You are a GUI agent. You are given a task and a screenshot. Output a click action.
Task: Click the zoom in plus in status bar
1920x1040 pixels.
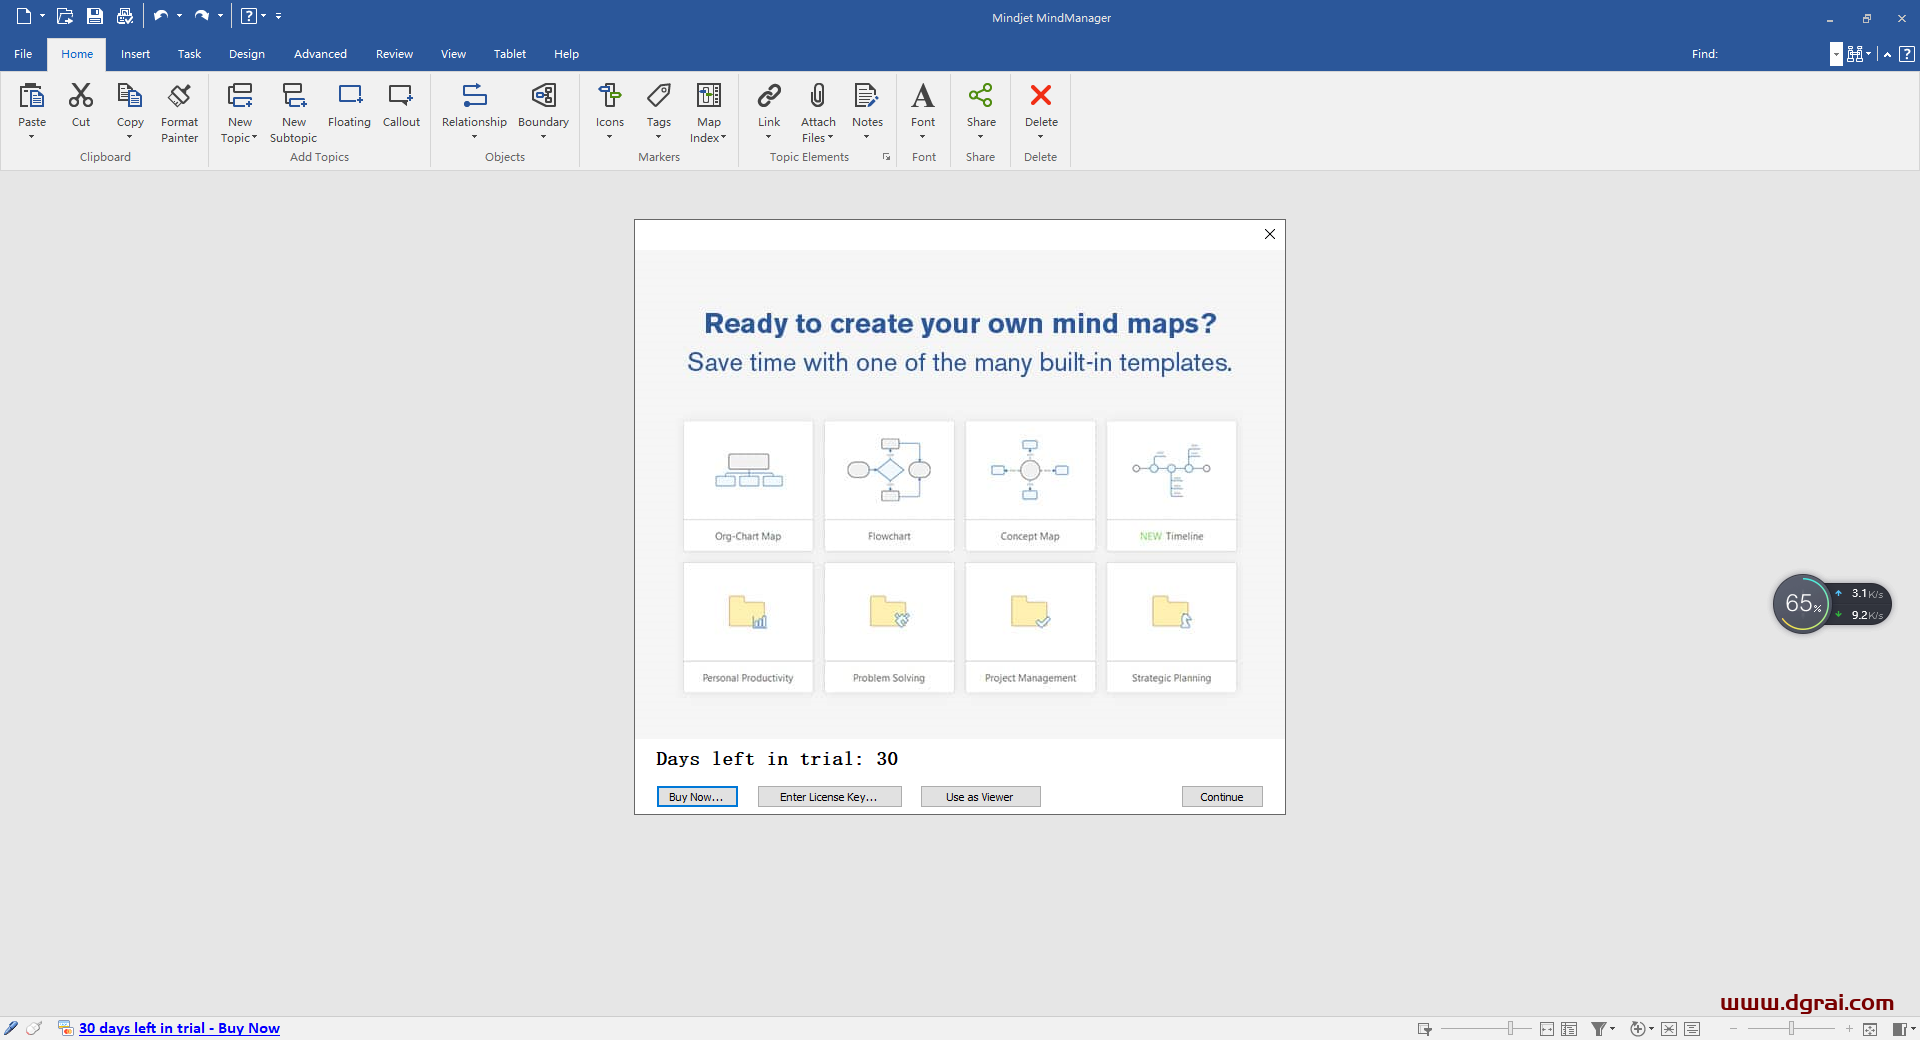pyautogui.click(x=1849, y=1028)
